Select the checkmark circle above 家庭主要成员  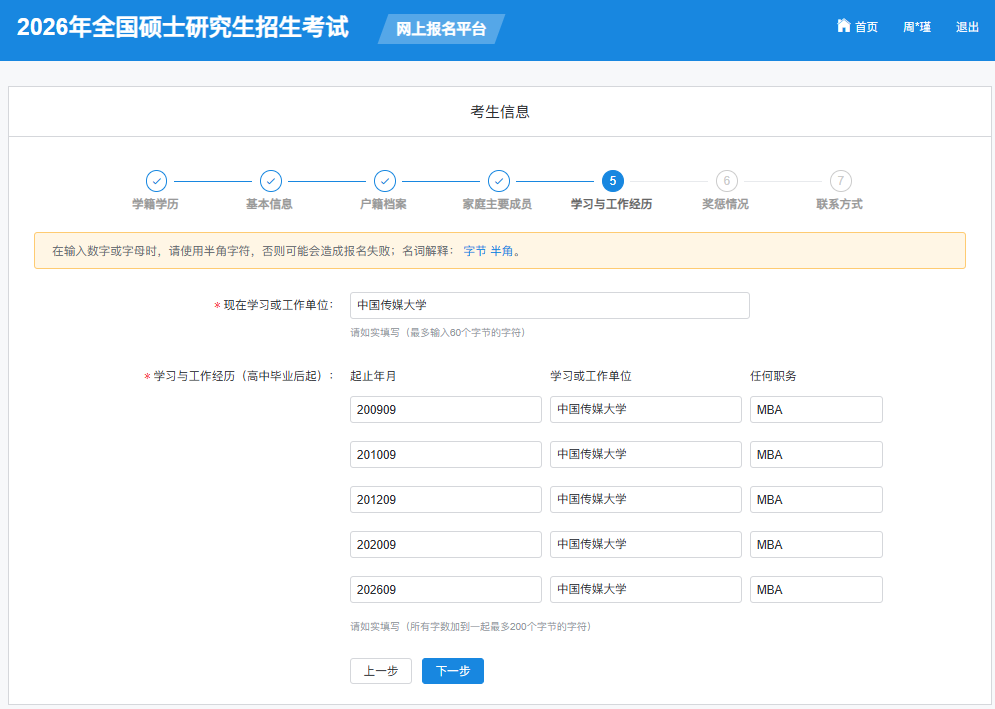(x=499, y=182)
